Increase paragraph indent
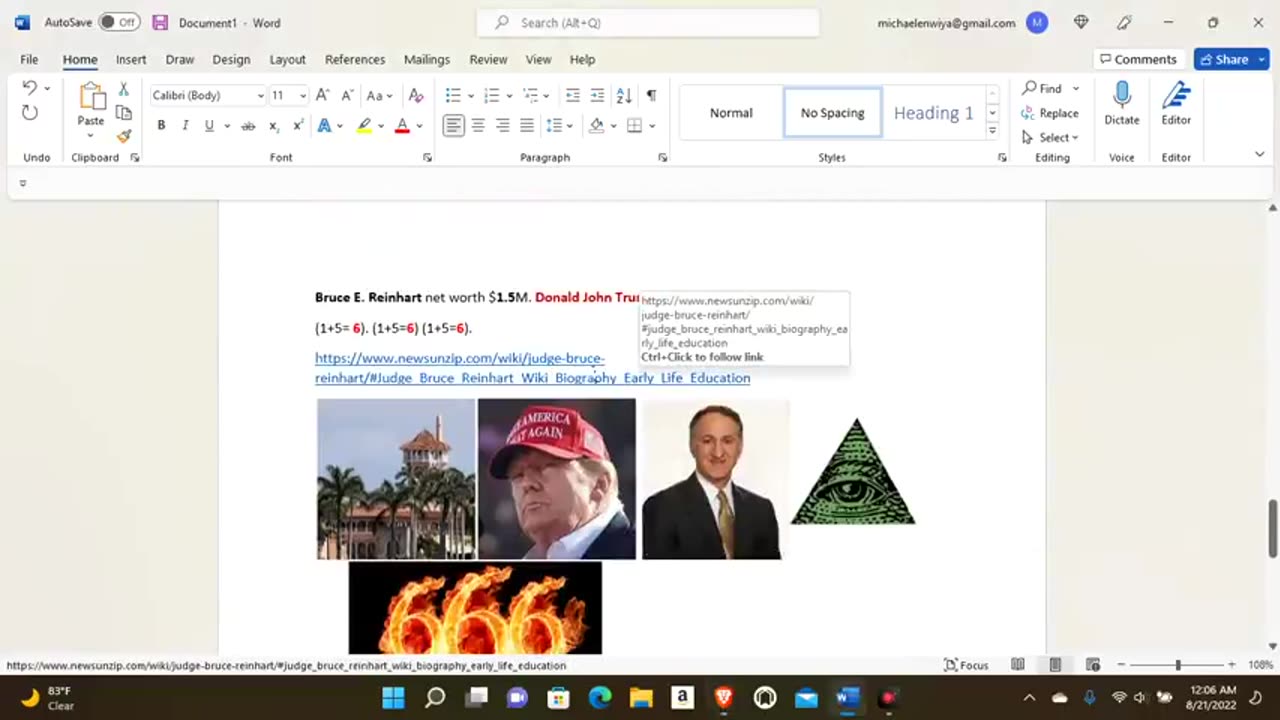The height and width of the screenshot is (720, 1280). coord(597,95)
